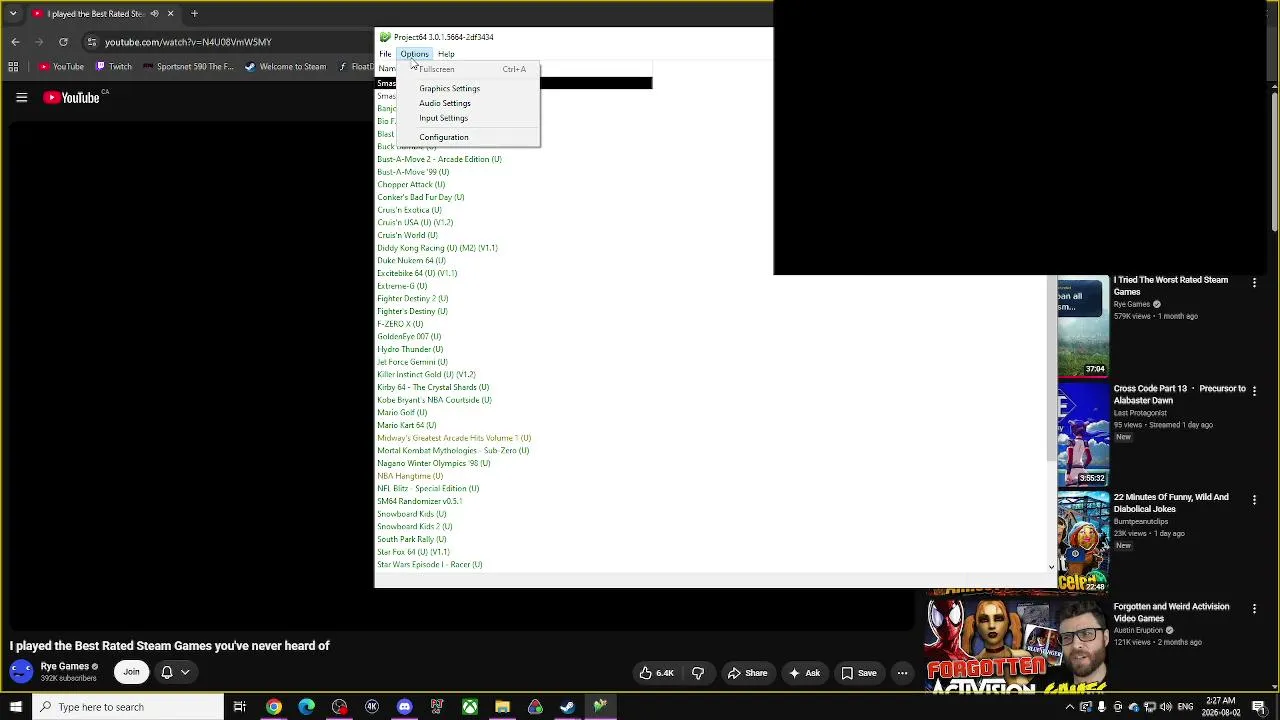The height and width of the screenshot is (720, 1280).
Task: Like the video with 6.4K likes
Action: point(657,673)
